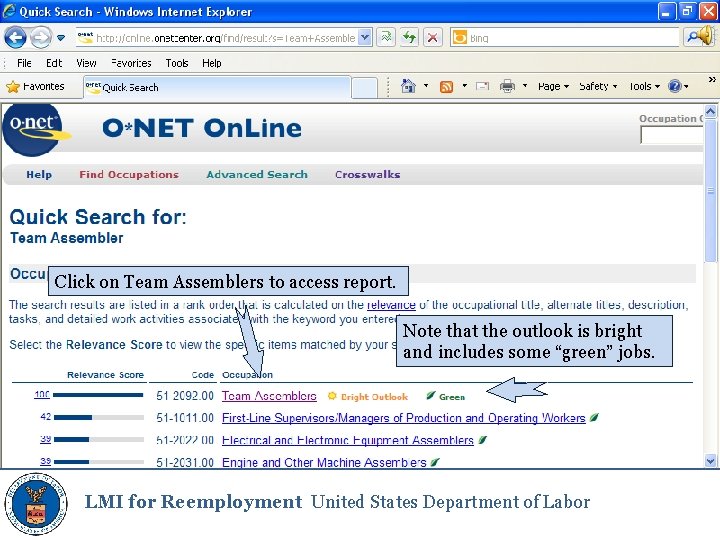Click the code 51-1011.00 text
The height and width of the screenshot is (540, 720).
pyautogui.click(x=185, y=418)
